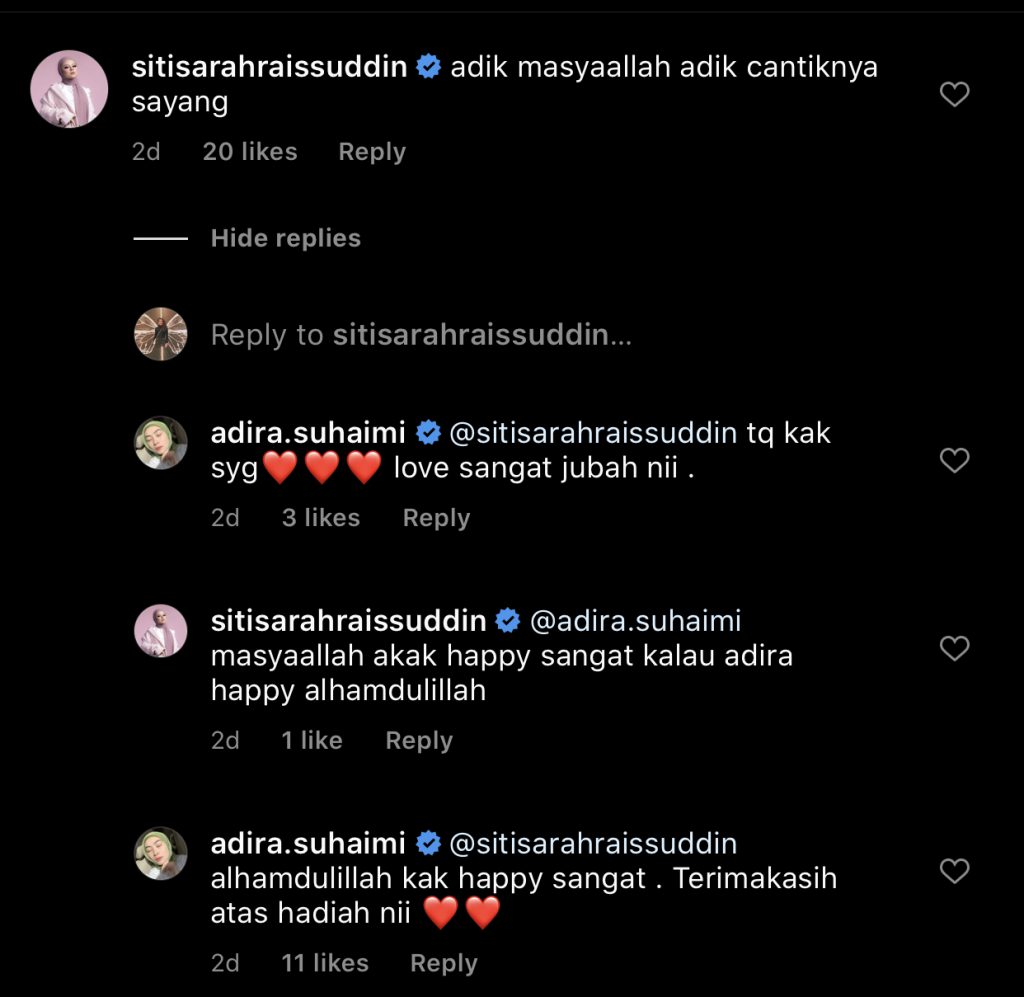Image resolution: width=1024 pixels, height=997 pixels.
Task: Reply to the comment with 1 like
Action: click(x=419, y=741)
